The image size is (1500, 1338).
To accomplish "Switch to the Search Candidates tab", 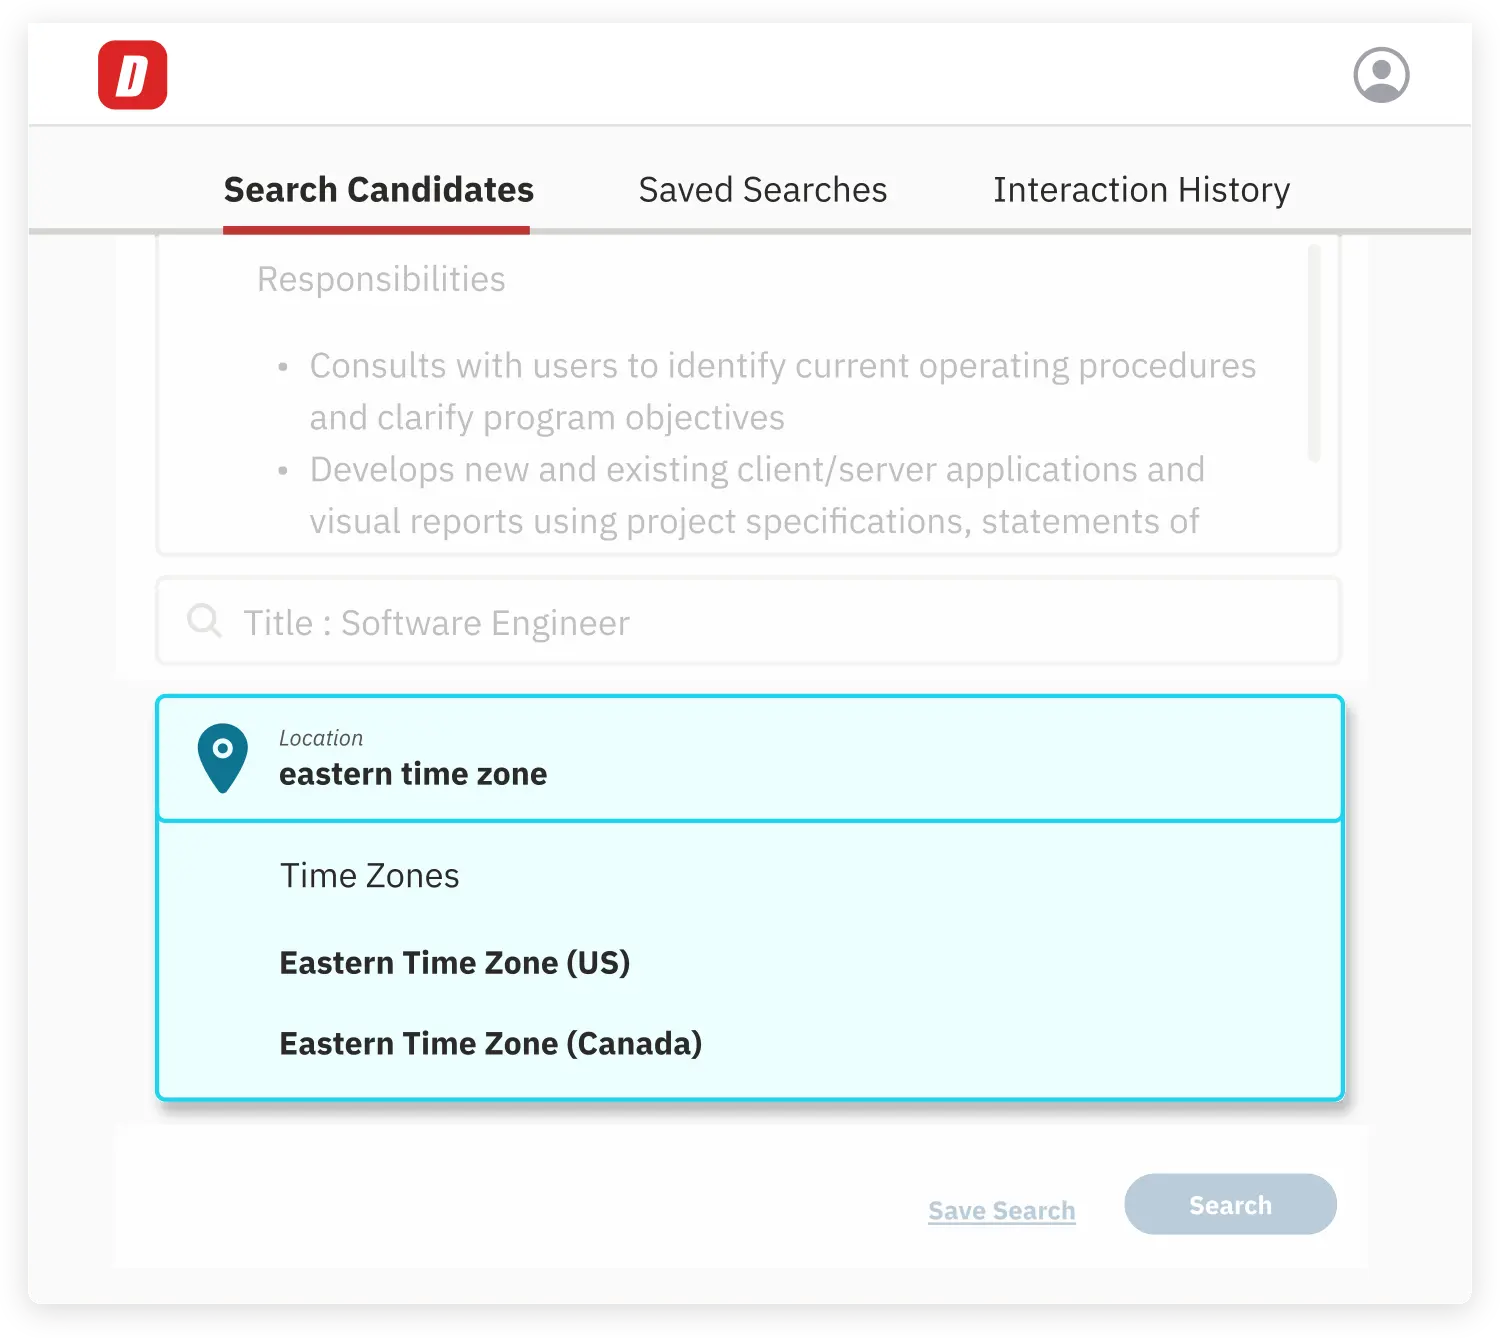I will click(x=378, y=190).
